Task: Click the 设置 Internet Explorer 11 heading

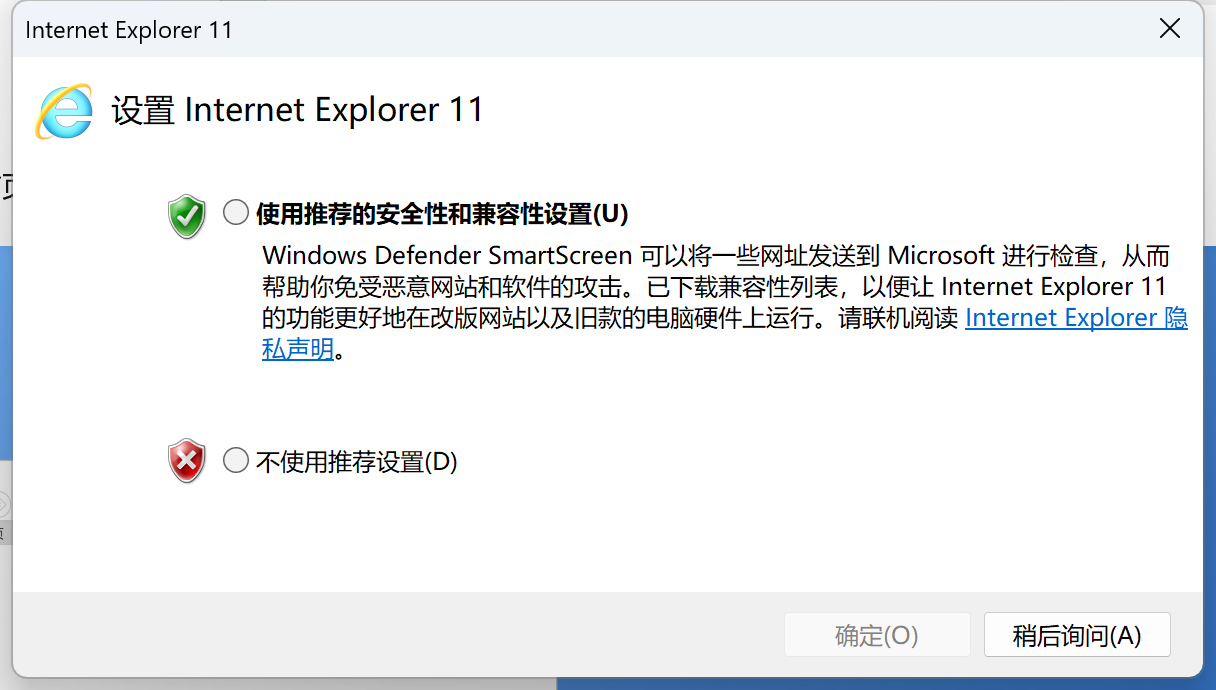Action: (297, 110)
